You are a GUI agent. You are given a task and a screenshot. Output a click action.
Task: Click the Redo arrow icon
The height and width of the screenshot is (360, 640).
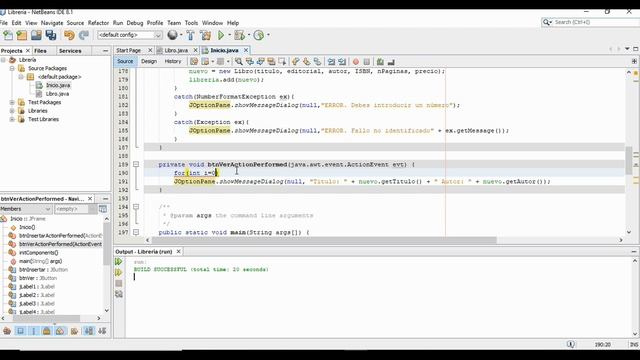[x=84, y=36]
